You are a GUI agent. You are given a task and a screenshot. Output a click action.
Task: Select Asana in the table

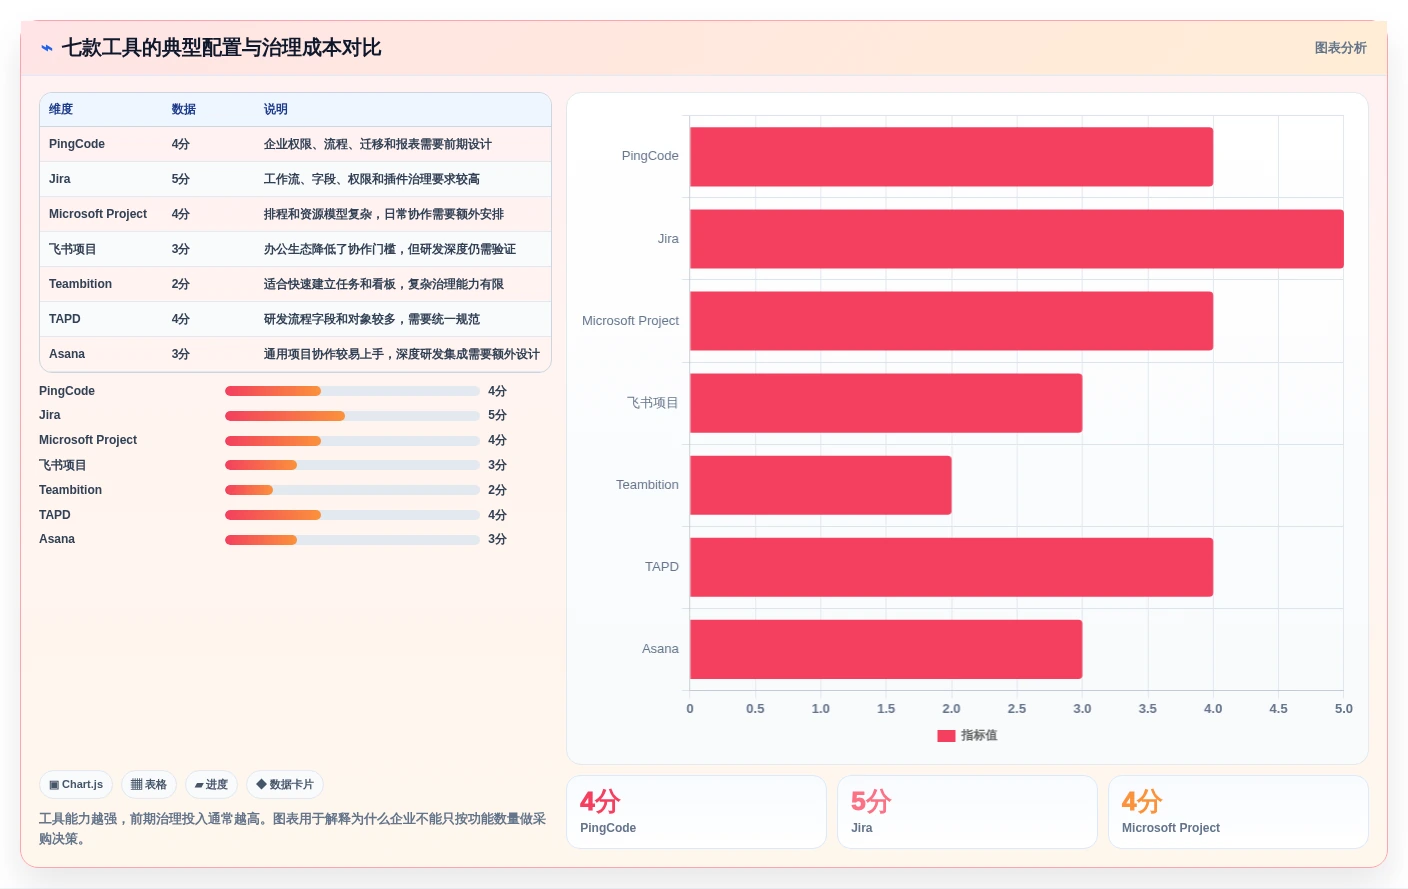pos(67,354)
